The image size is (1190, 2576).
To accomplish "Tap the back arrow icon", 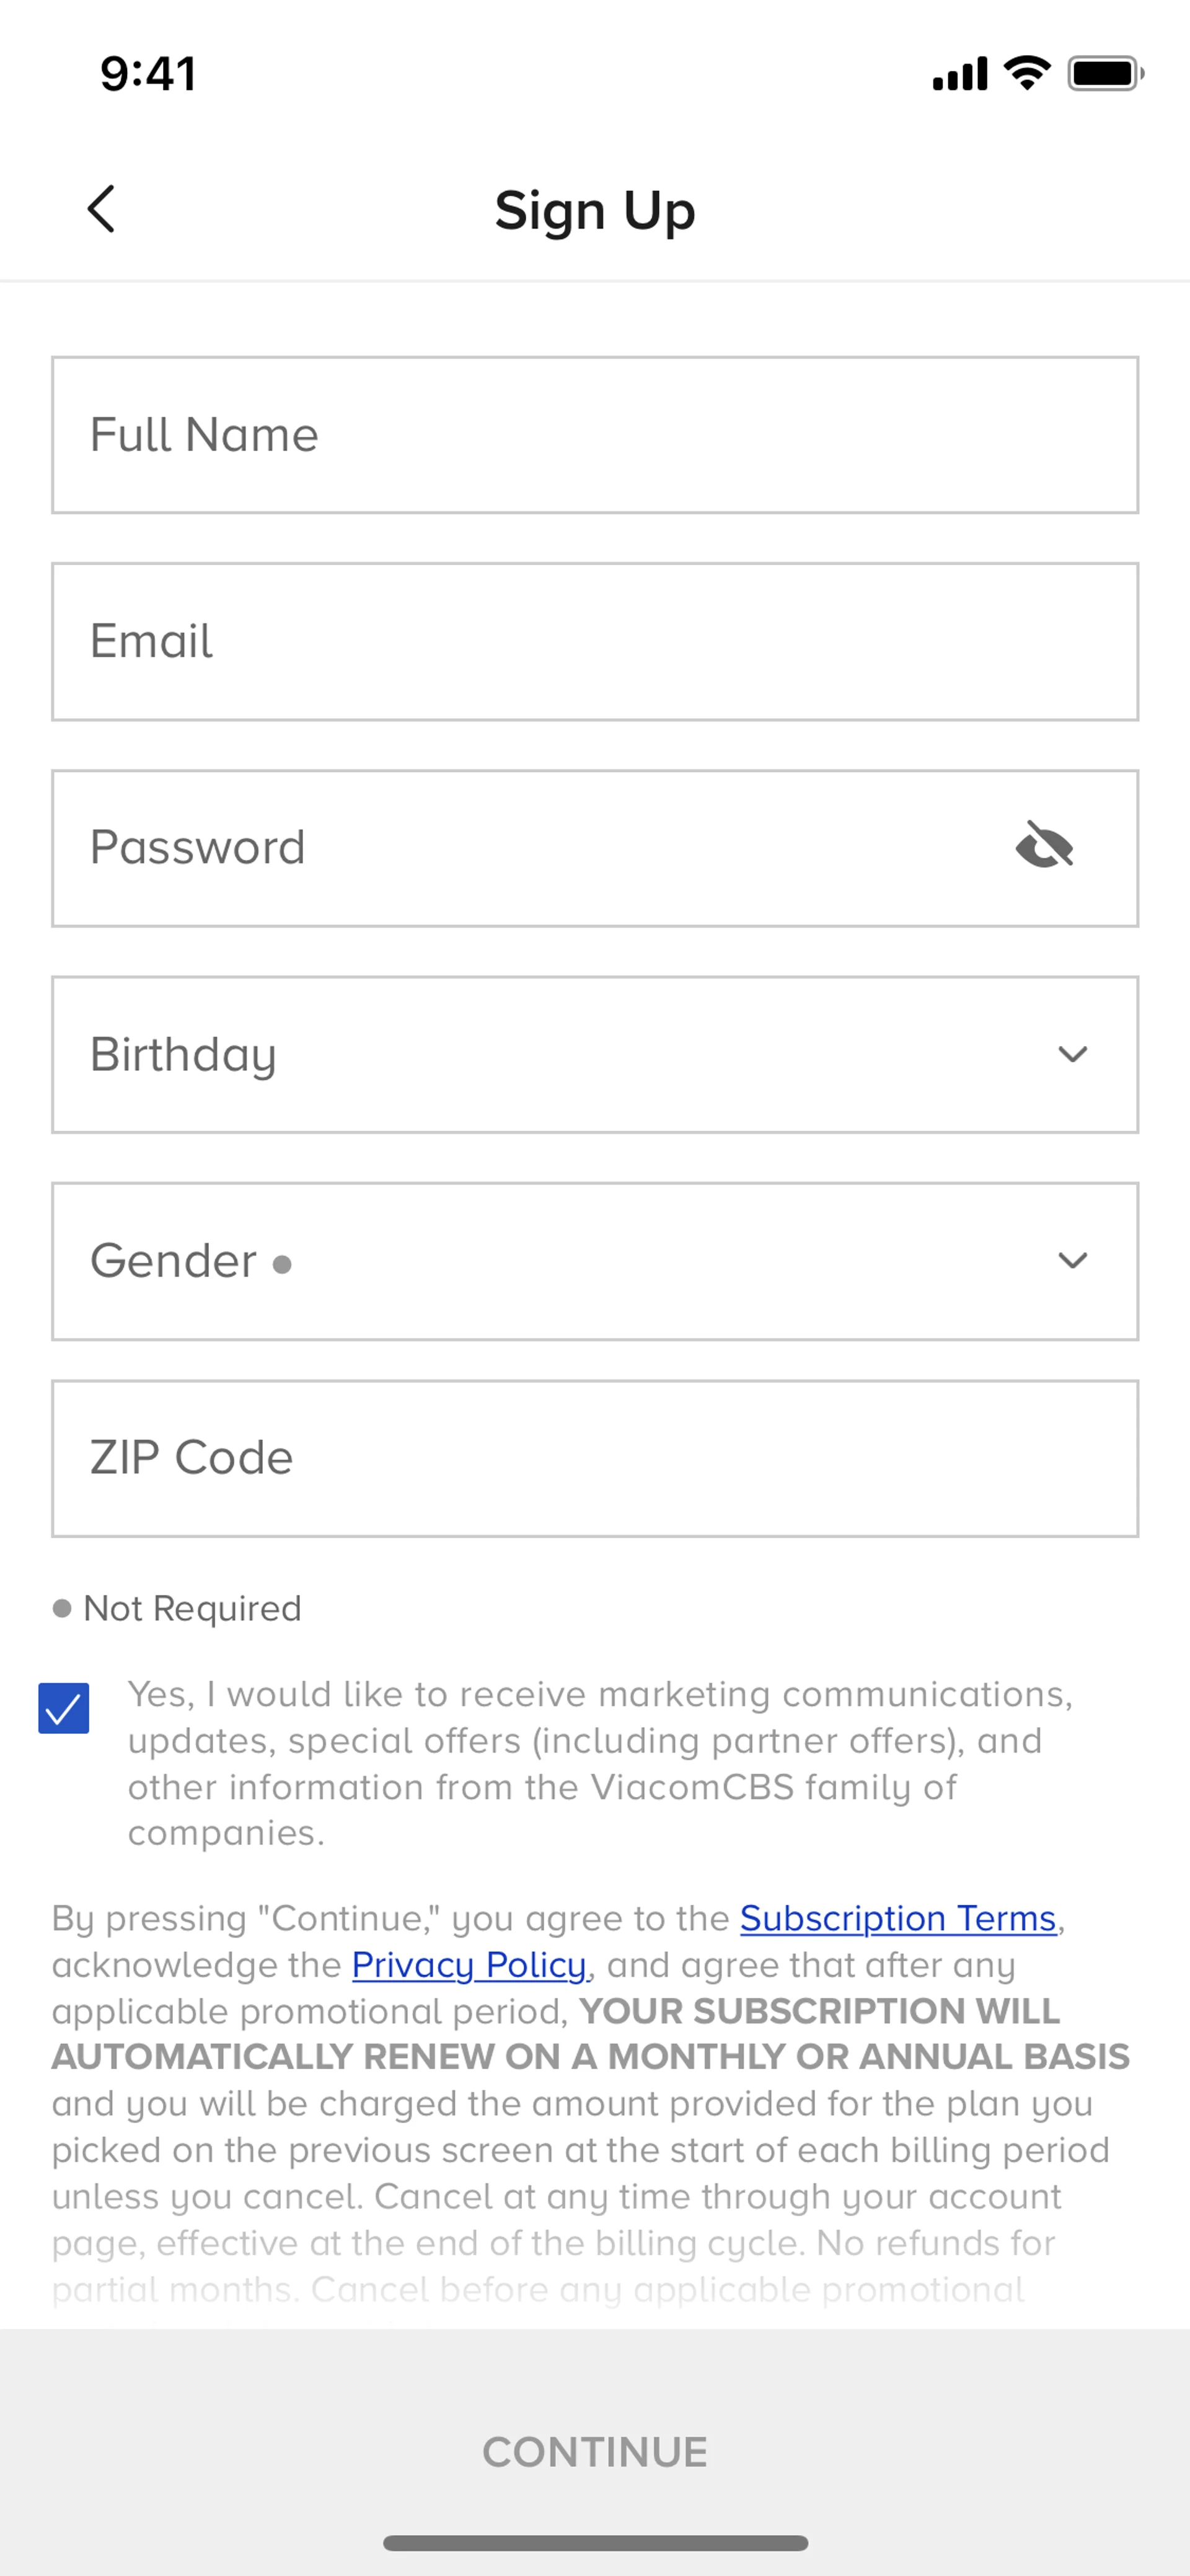I will [101, 209].
